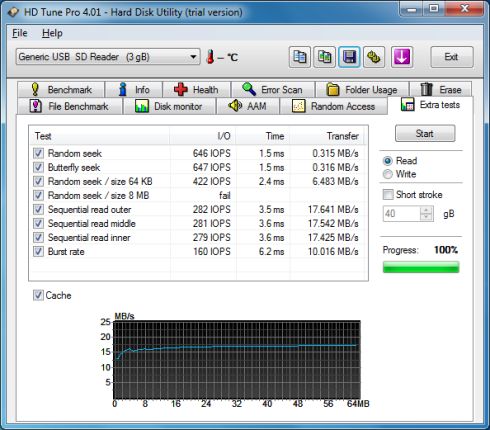This screenshot has width=490, height=430.
Task: Switch to the Random Access tab
Action: point(334,106)
